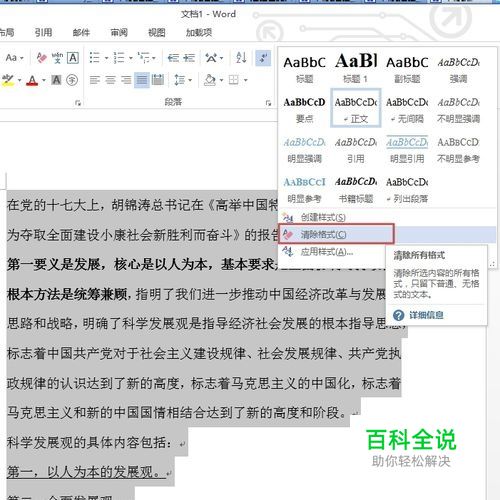Click the Borders grid icon
The width and height of the screenshot is (500, 500).
[234, 80]
